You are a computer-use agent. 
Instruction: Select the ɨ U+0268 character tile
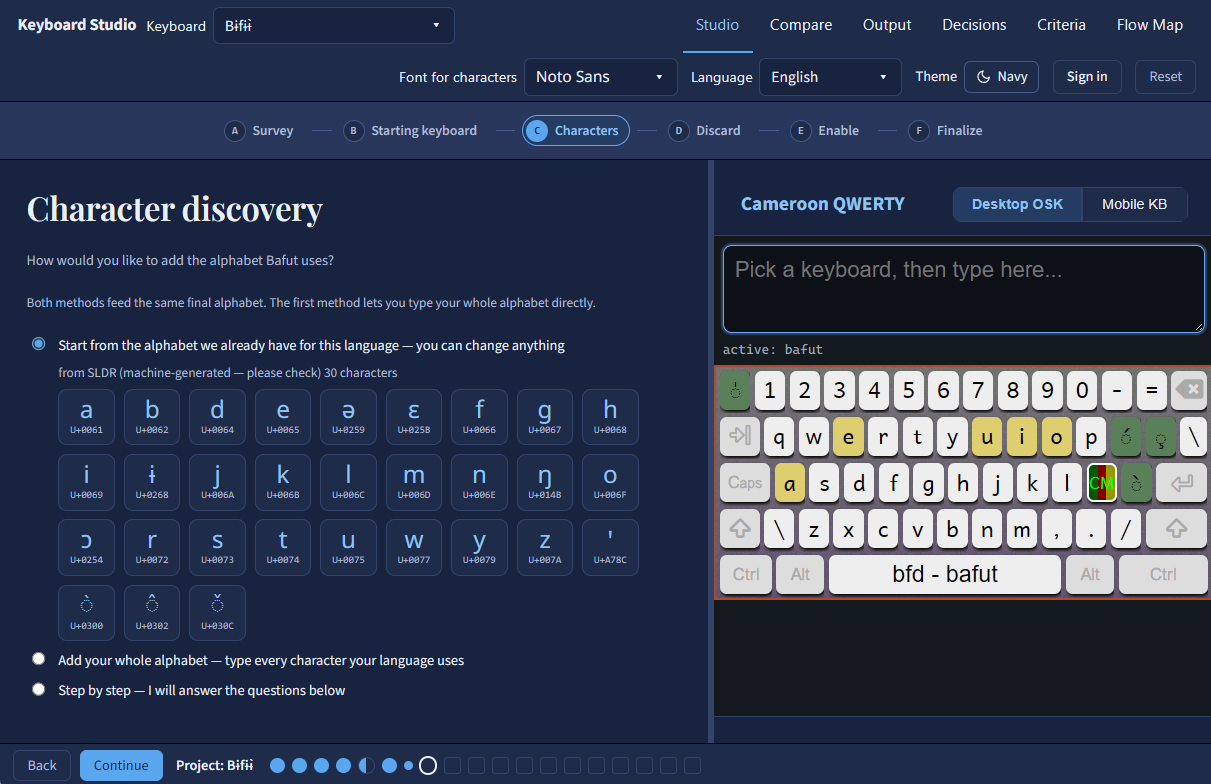tap(152, 482)
